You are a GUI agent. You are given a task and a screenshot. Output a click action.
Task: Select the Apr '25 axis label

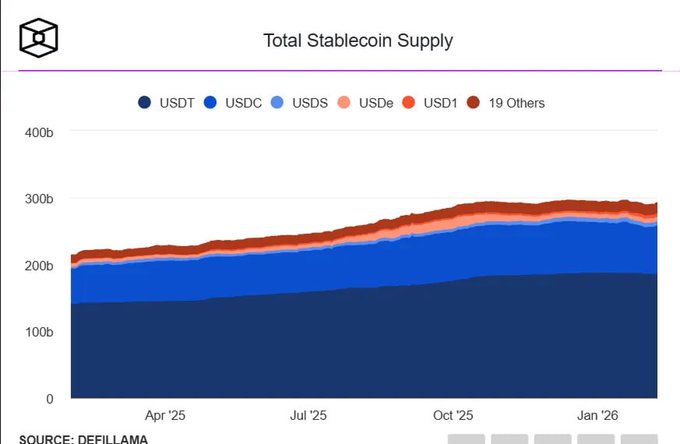(x=166, y=414)
